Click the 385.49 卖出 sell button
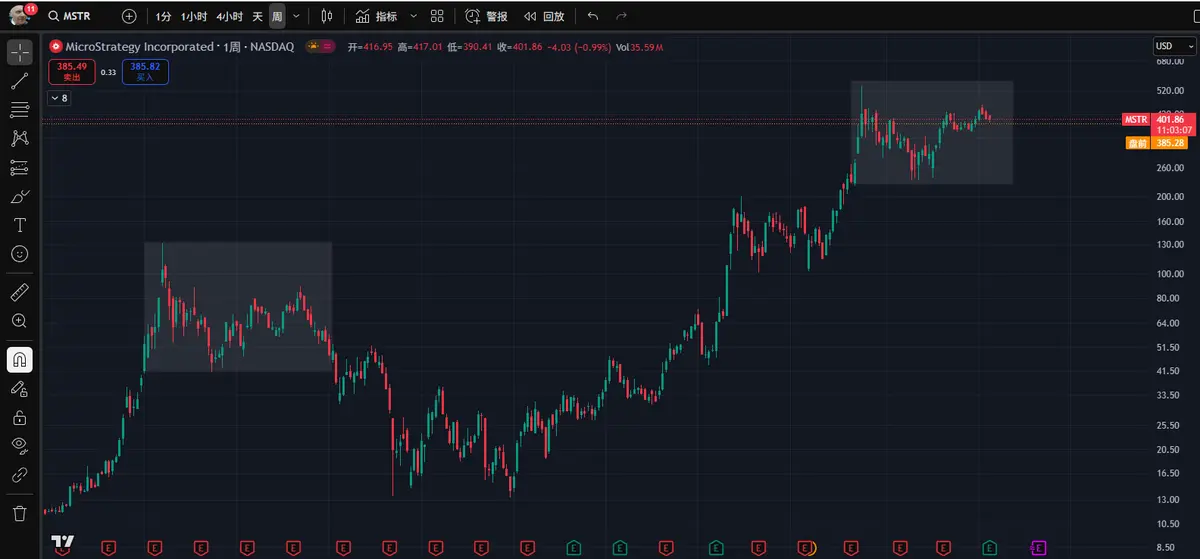The width and height of the screenshot is (1200, 559). pyautogui.click(x=71, y=72)
